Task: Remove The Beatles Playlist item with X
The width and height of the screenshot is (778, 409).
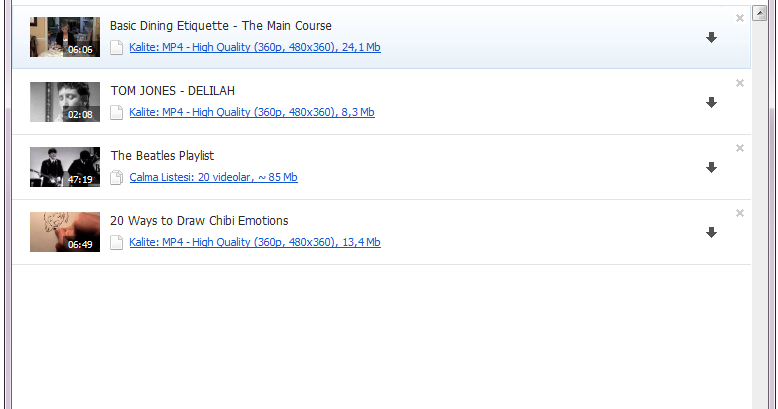Action: tap(740, 148)
